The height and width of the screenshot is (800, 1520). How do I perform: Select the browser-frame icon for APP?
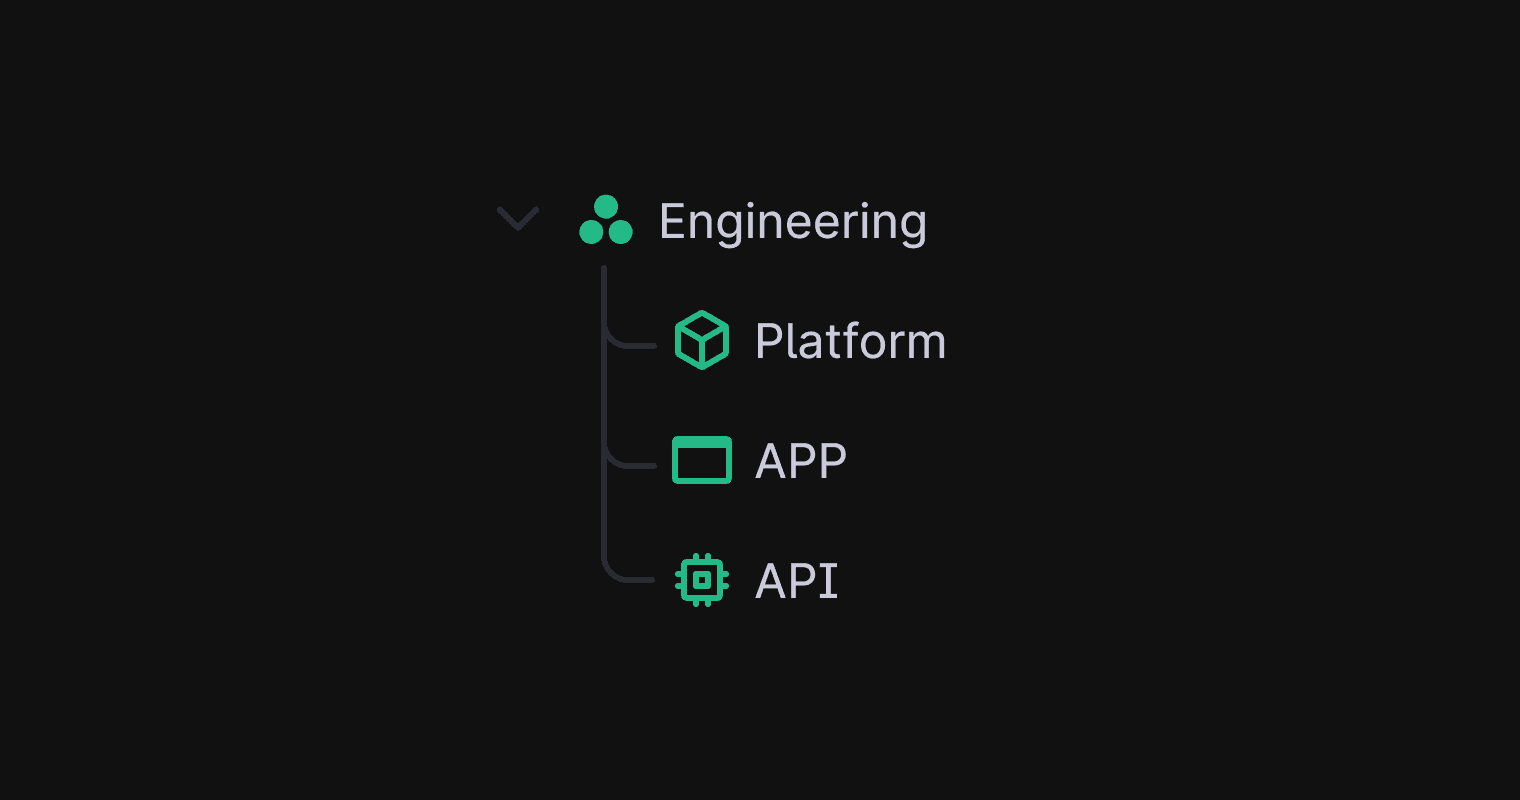coord(702,460)
